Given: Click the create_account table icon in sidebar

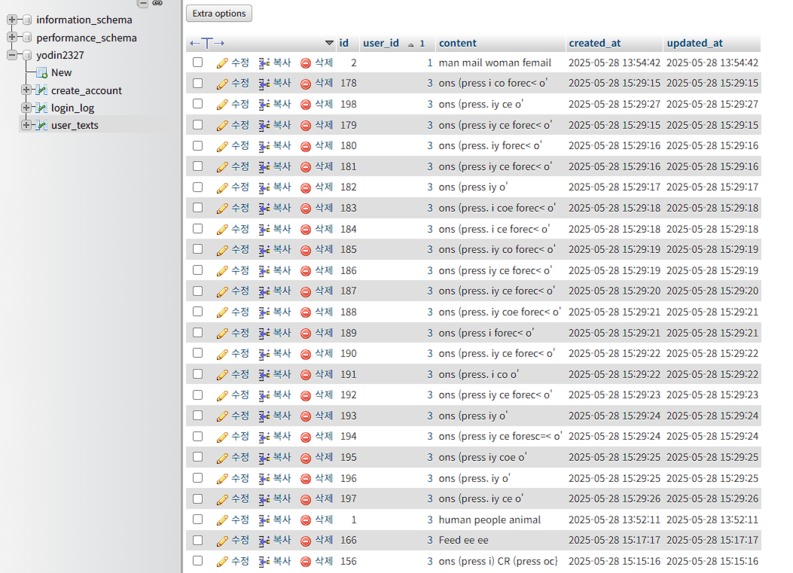Looking at the screenshot, I should (41, 91).
